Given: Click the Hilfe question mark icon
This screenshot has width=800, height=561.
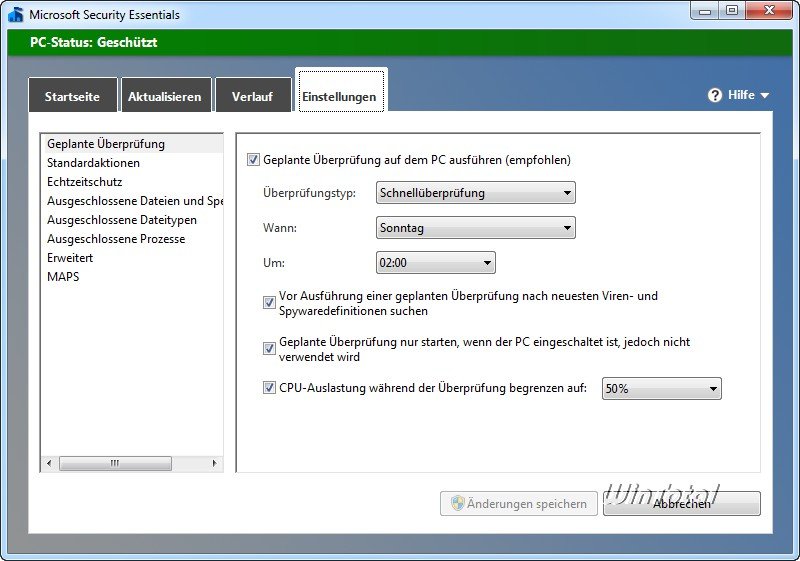Looking at the screenshot, I should click(715, 95).
